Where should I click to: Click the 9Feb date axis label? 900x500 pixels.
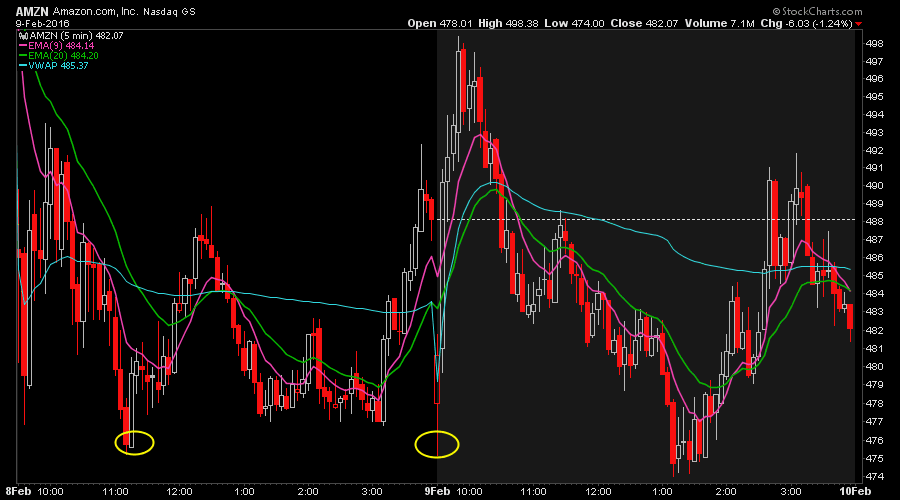437,491
